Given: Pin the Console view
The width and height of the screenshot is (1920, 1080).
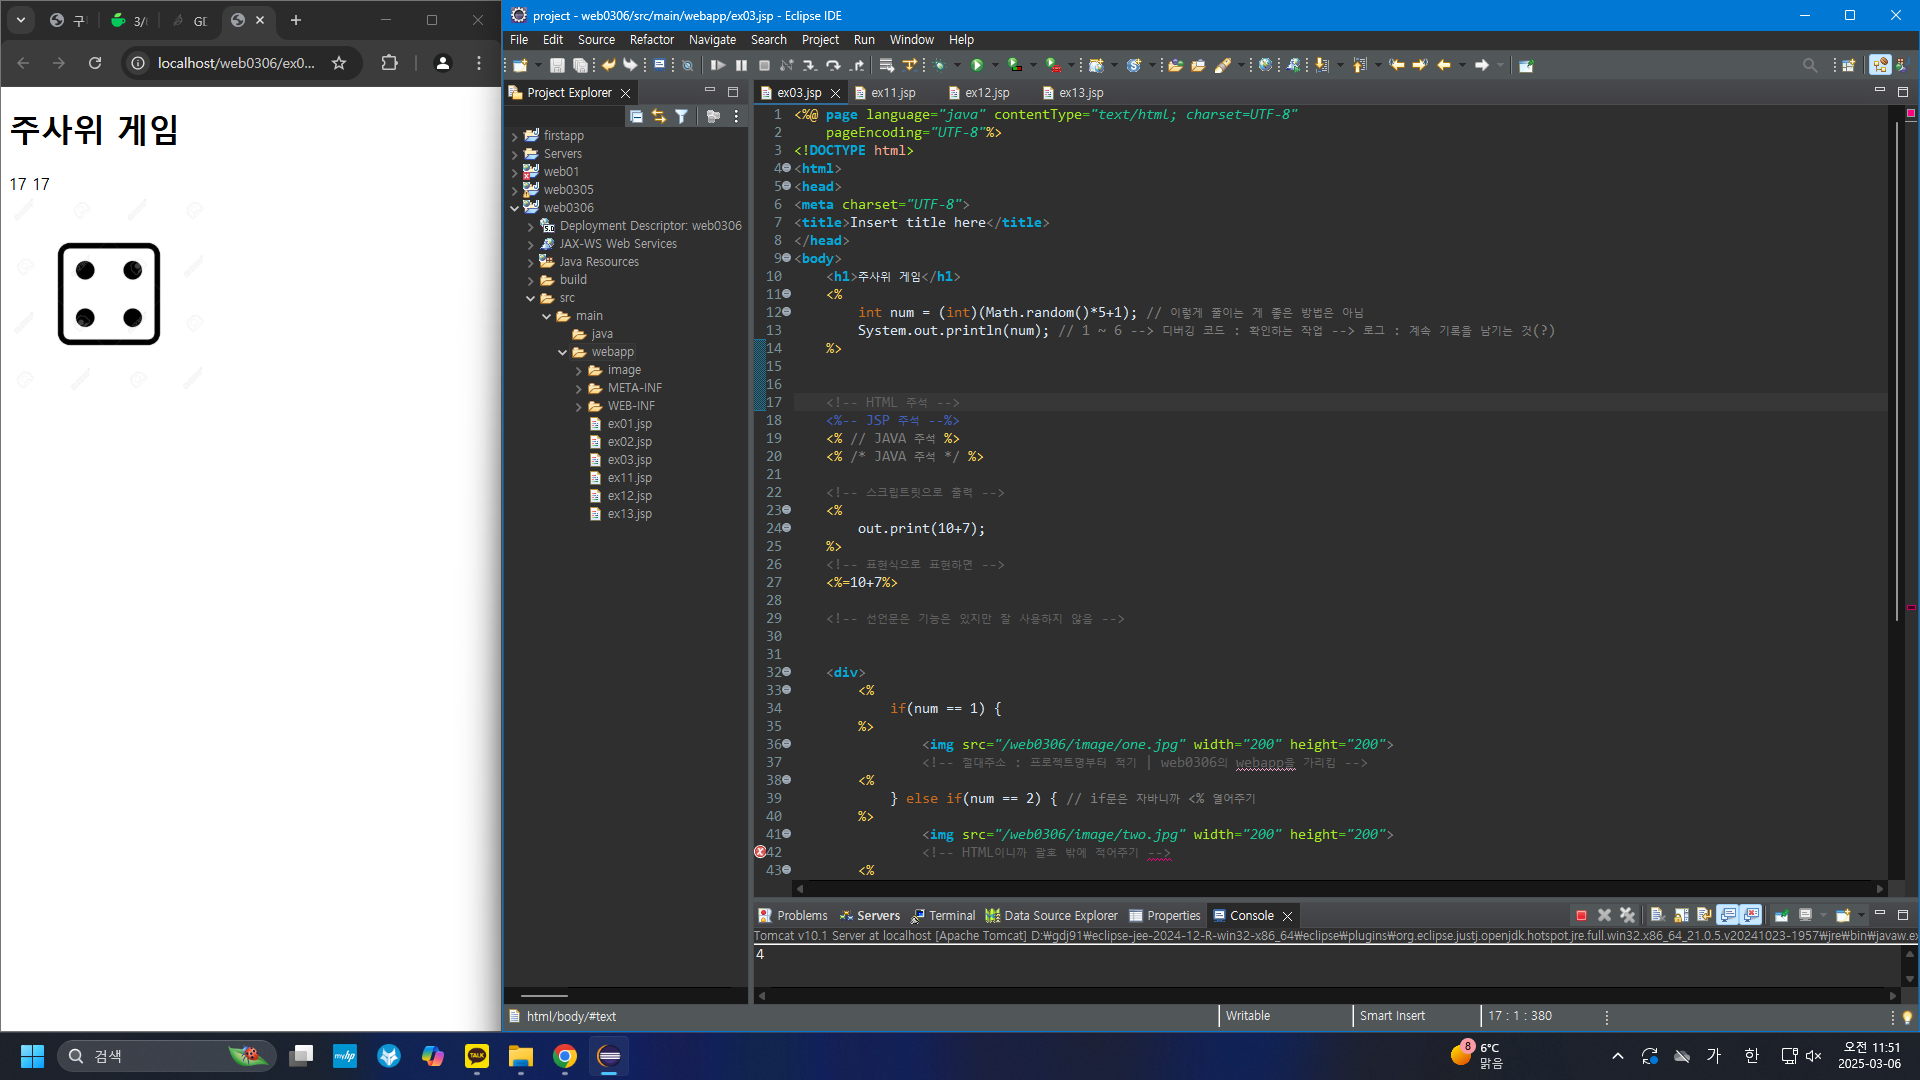Looking at the screenshot, I should click(1781, 915).
